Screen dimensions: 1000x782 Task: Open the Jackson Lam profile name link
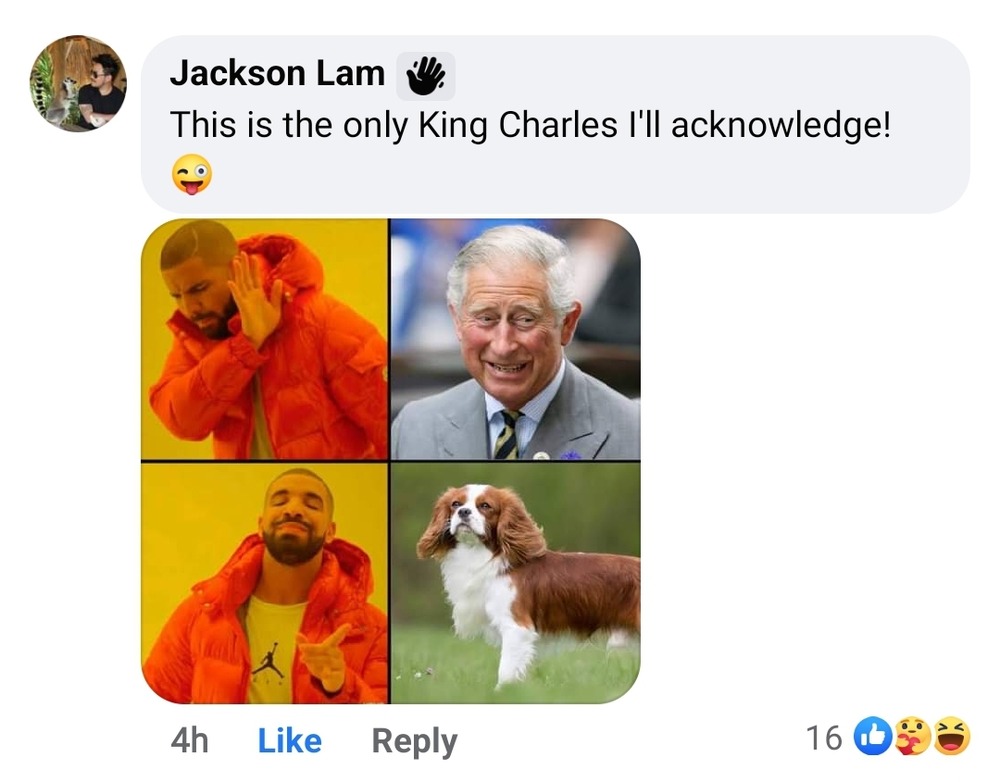tap(277, 73)
